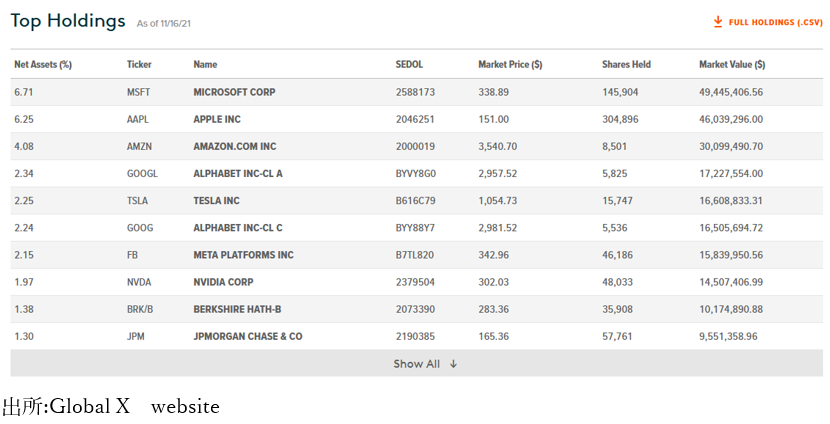The height and width of the screenshot is (424, 830).
Task: Click the Top Holdings heading
Action: point(68,21)
